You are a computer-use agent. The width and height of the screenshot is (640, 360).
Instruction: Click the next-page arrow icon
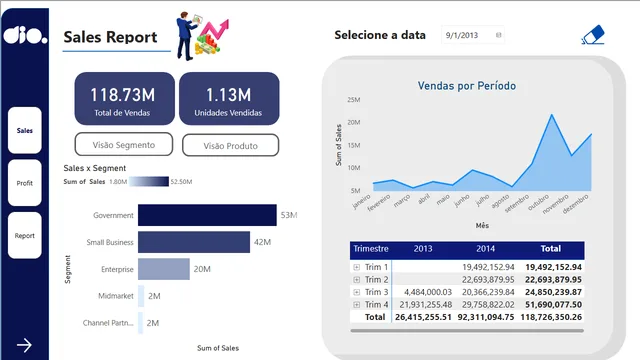(x=24, y=345)
